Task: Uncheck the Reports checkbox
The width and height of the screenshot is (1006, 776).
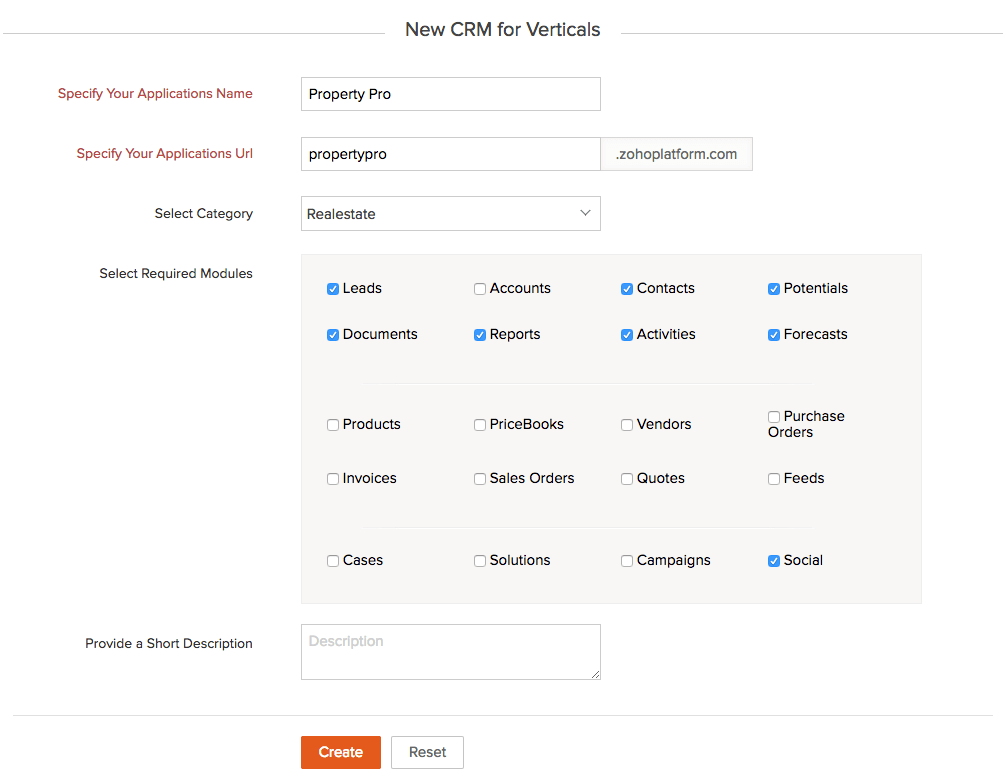Action: 479,335
